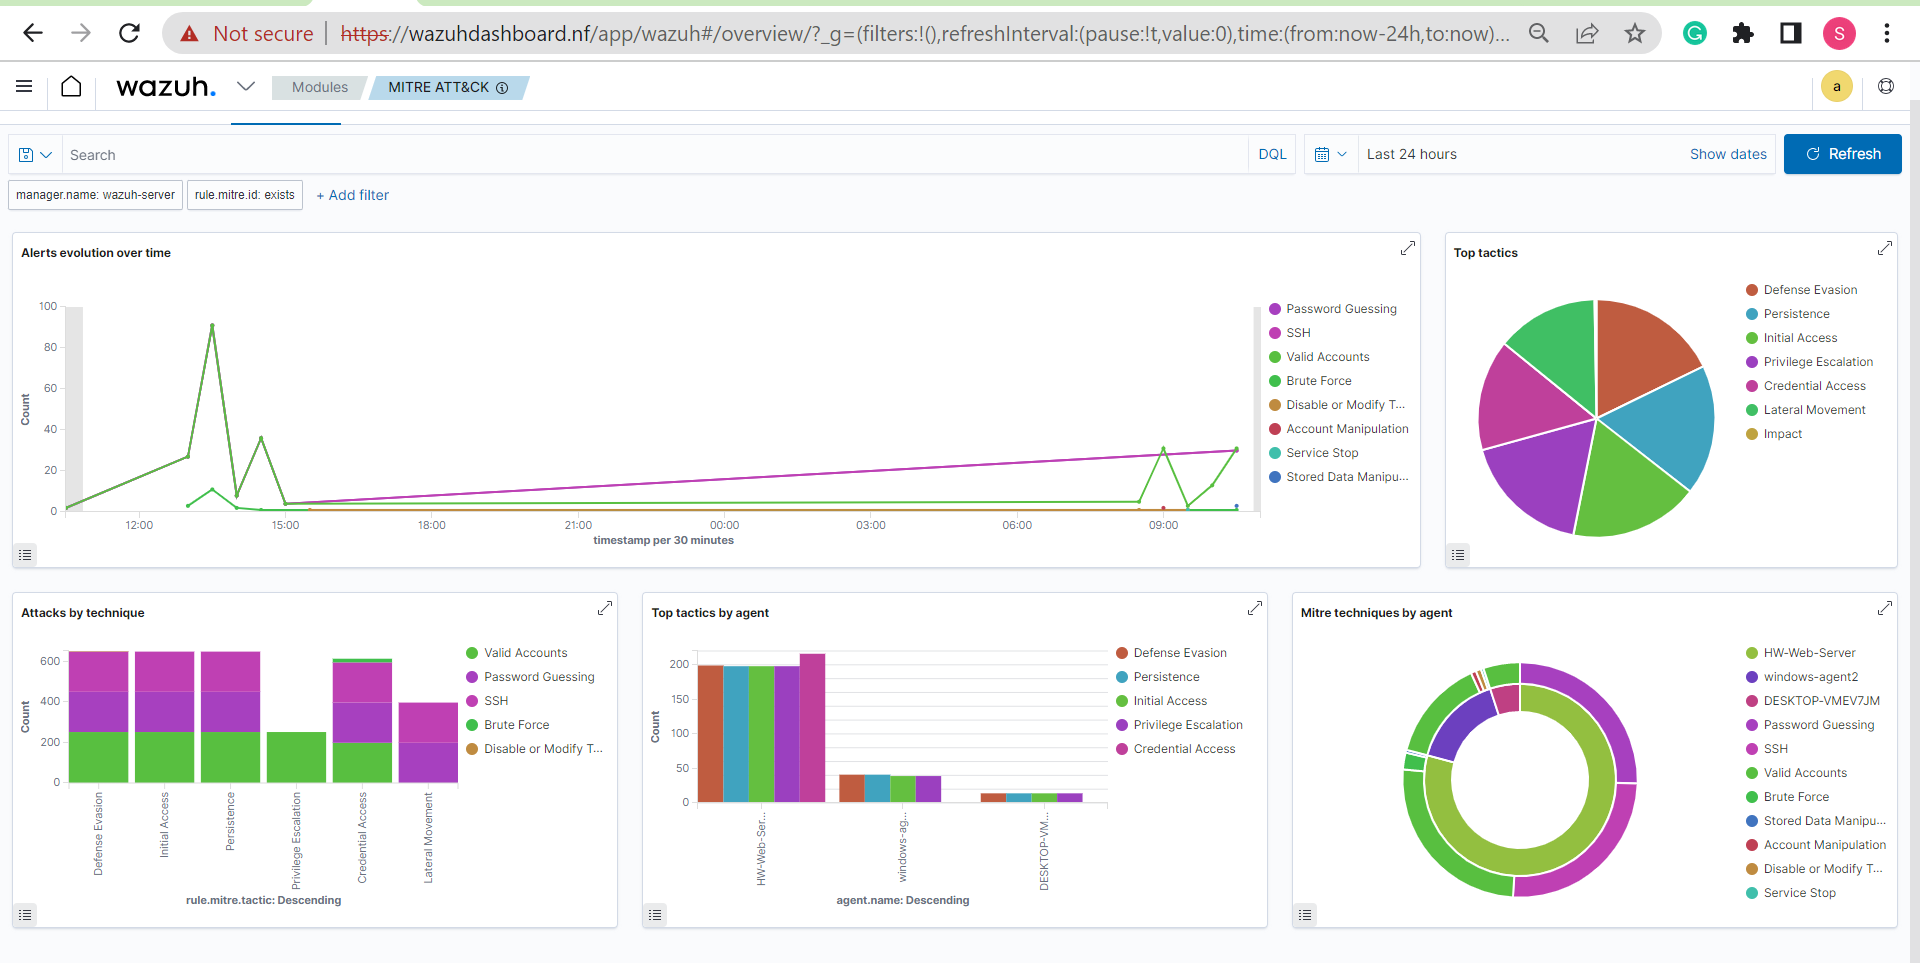Click the browser URL address bar
Screen dimensions: 1920x963
[925, 34]
